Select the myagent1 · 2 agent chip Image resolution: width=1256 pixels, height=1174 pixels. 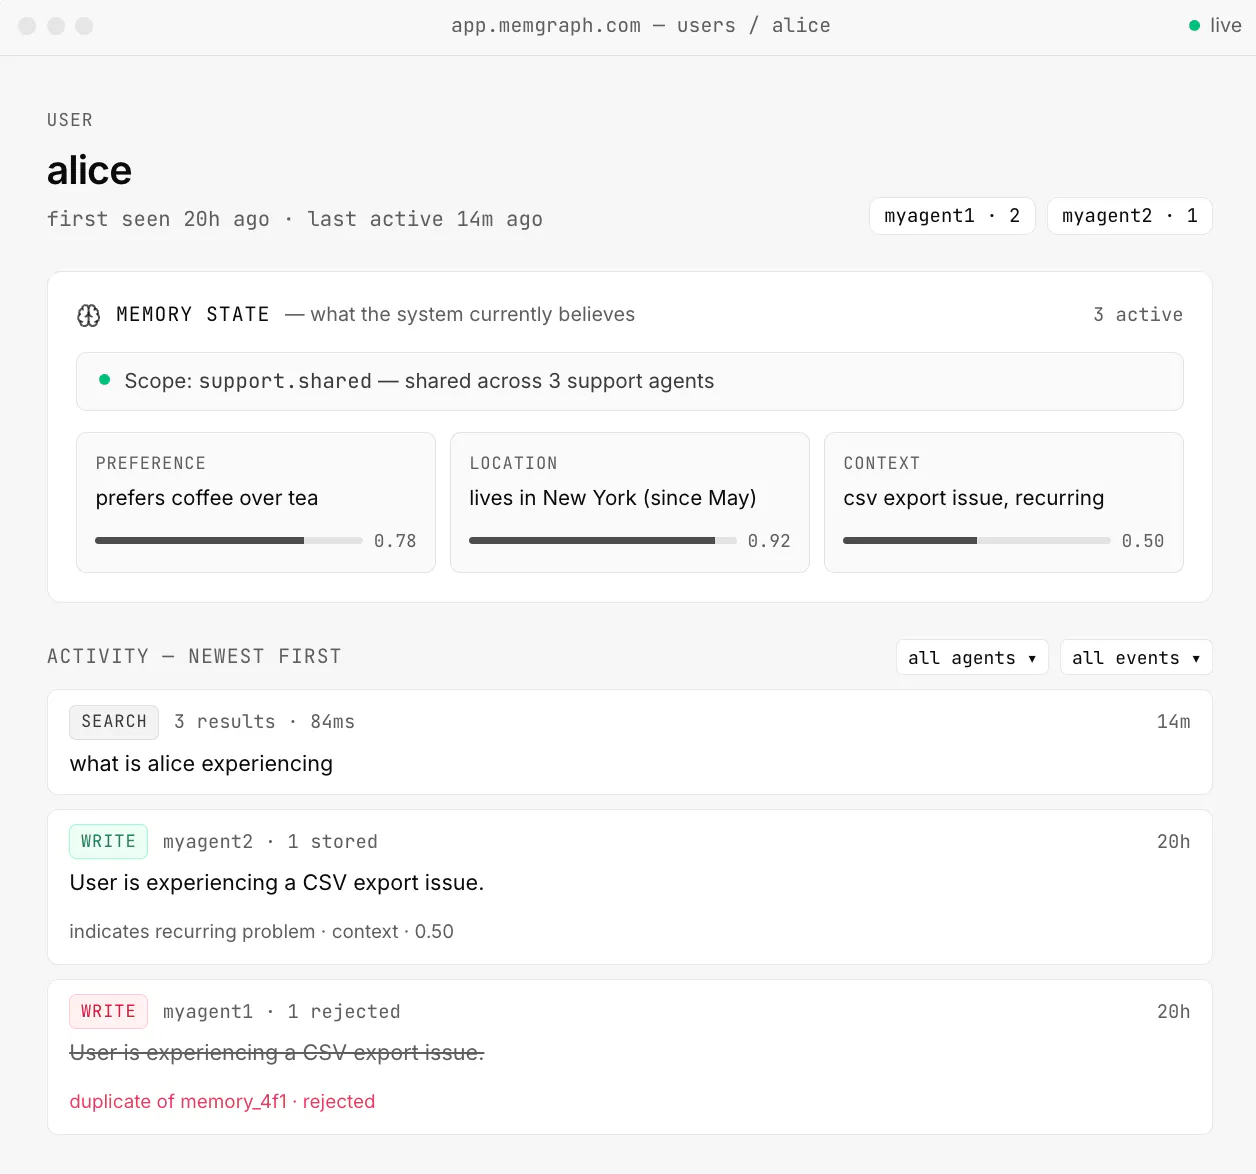952,216
